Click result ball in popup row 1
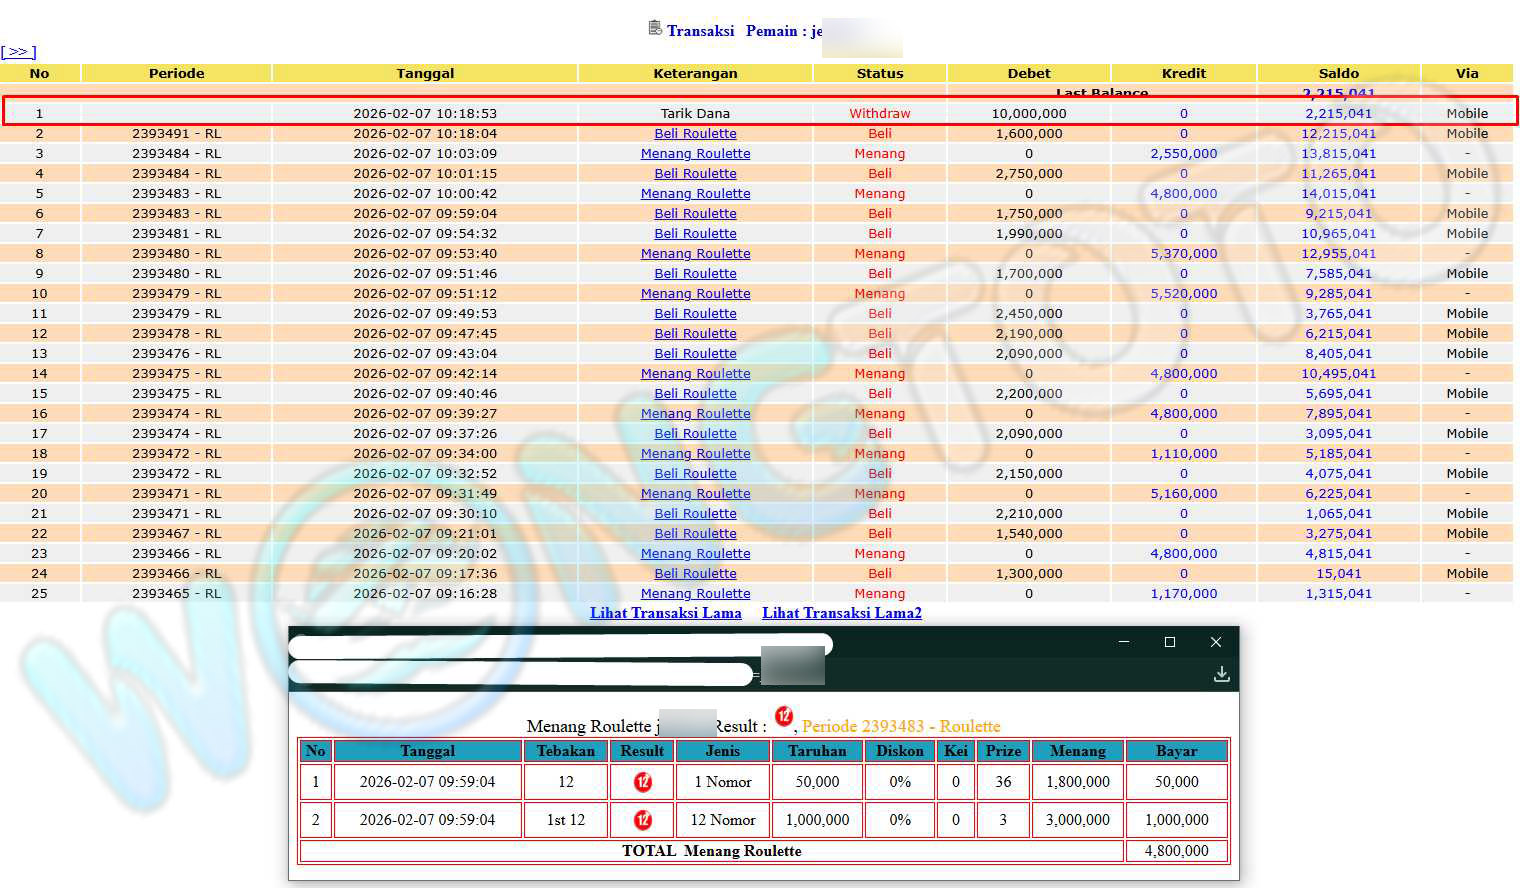Screen dimensions: 1520x888 click(x=642, y=782)
